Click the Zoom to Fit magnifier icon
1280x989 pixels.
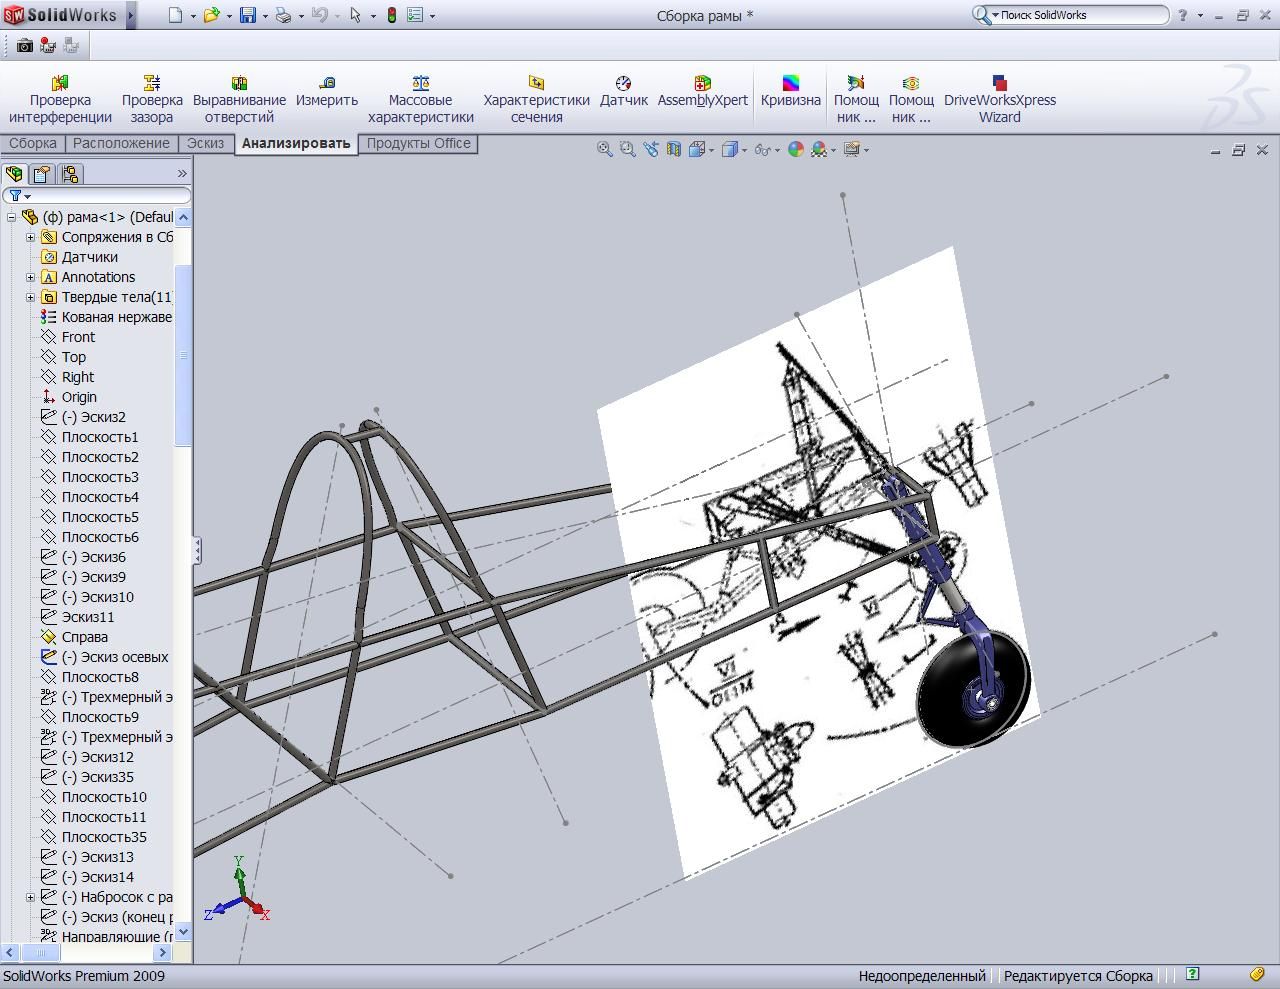tap(604, 149)
